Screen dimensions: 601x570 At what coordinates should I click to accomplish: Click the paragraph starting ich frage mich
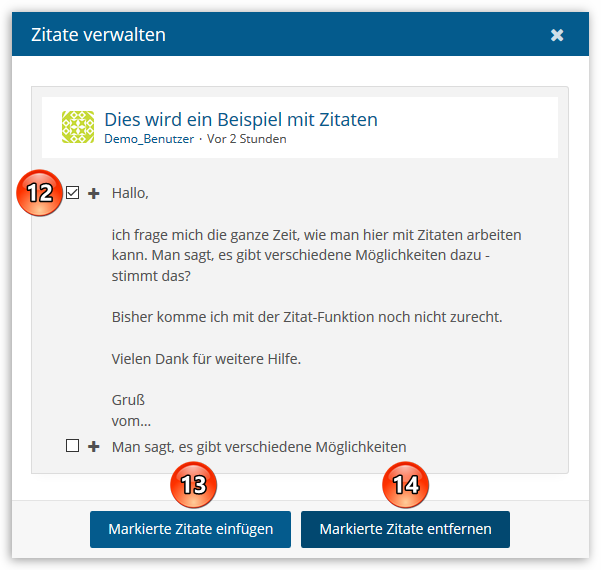click(316, 254)
